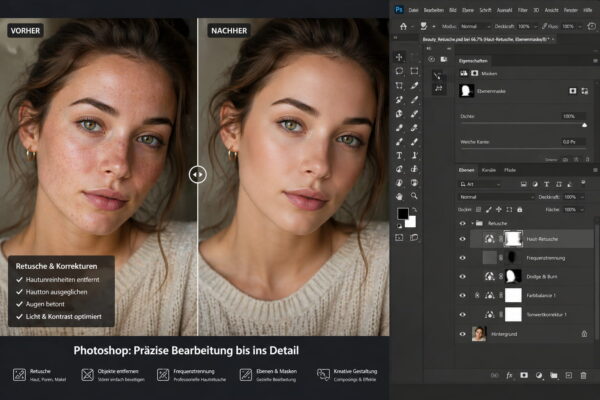Click the before/after comparison slider handle
The width and height of the screenshot is (600, 400).
coord(197,175)
